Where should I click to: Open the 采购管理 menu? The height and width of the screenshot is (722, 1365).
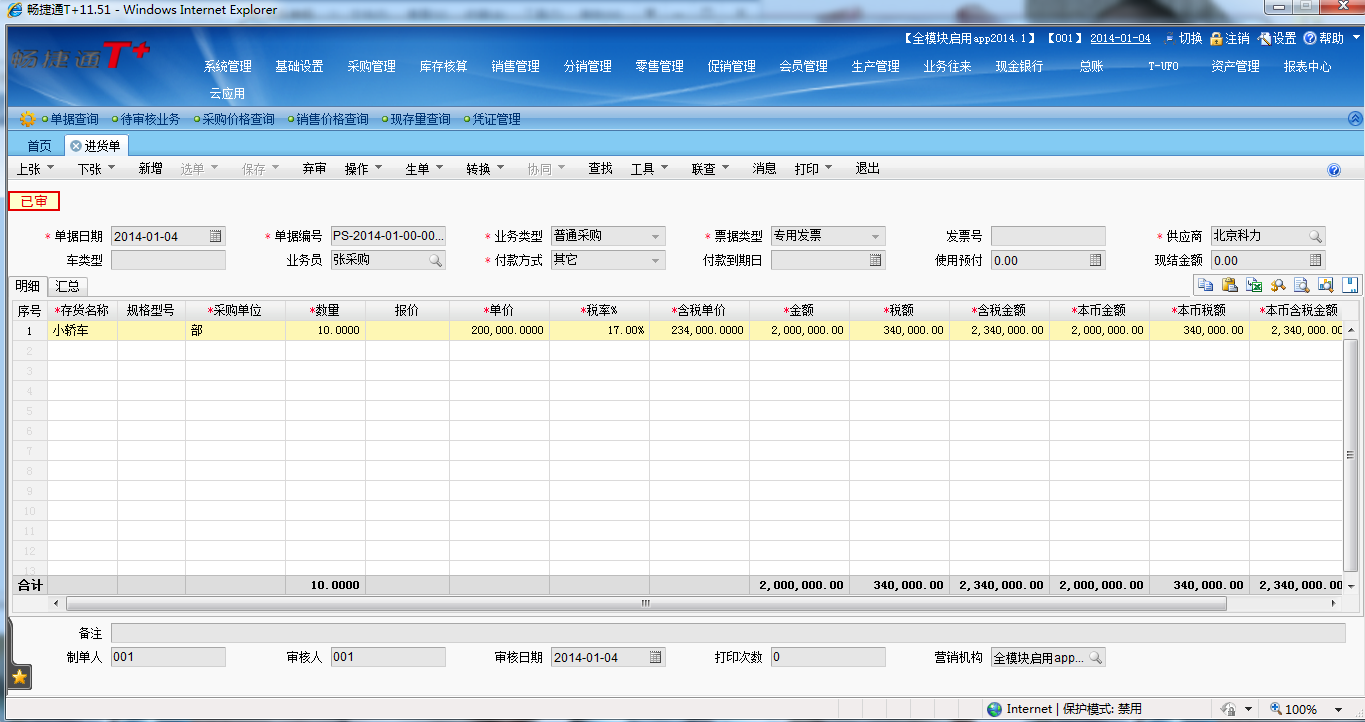tap(372, 66)
